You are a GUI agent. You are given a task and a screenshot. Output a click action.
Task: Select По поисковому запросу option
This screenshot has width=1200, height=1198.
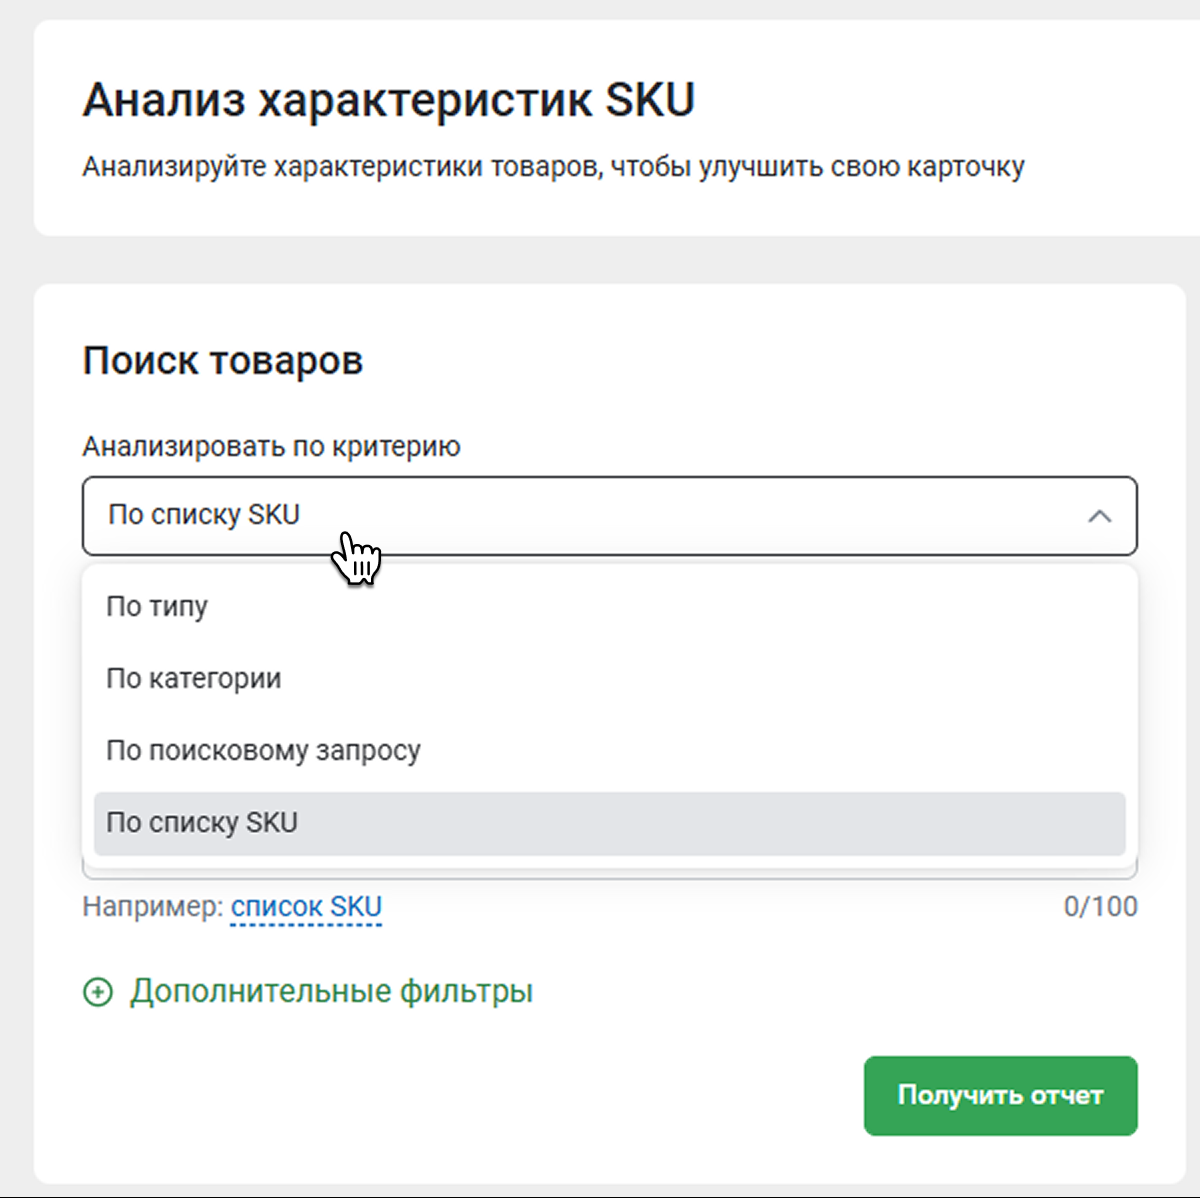[263, 751]
